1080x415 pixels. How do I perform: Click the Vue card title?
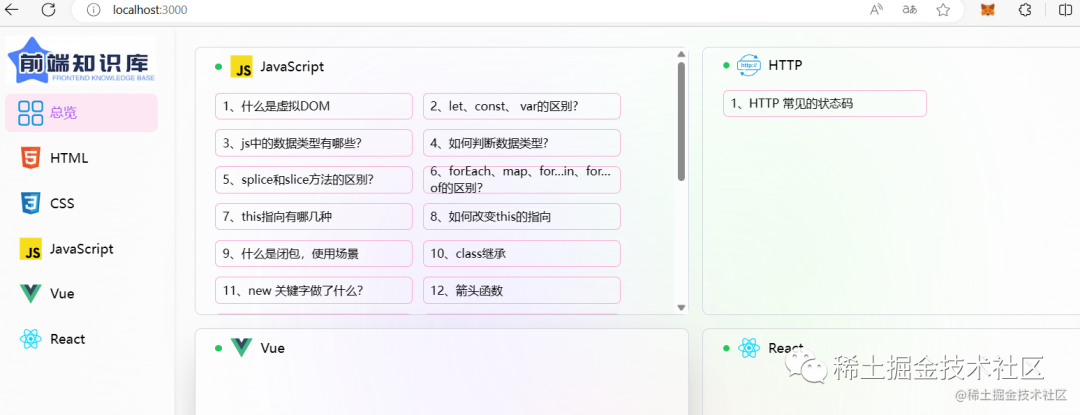click(273, 348)
